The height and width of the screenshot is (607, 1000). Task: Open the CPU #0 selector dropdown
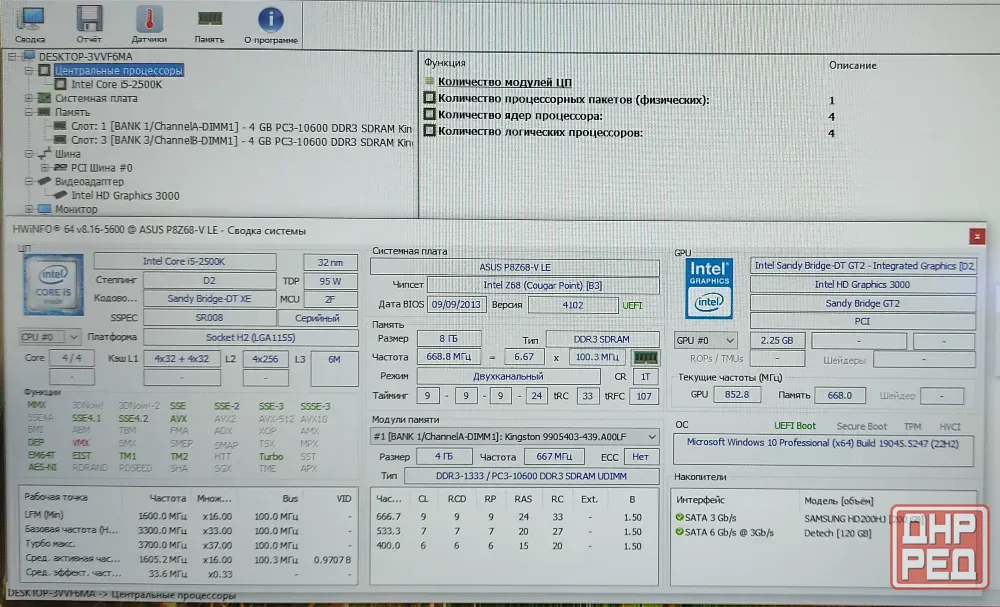pyautogui.click(x=50, y=337)
